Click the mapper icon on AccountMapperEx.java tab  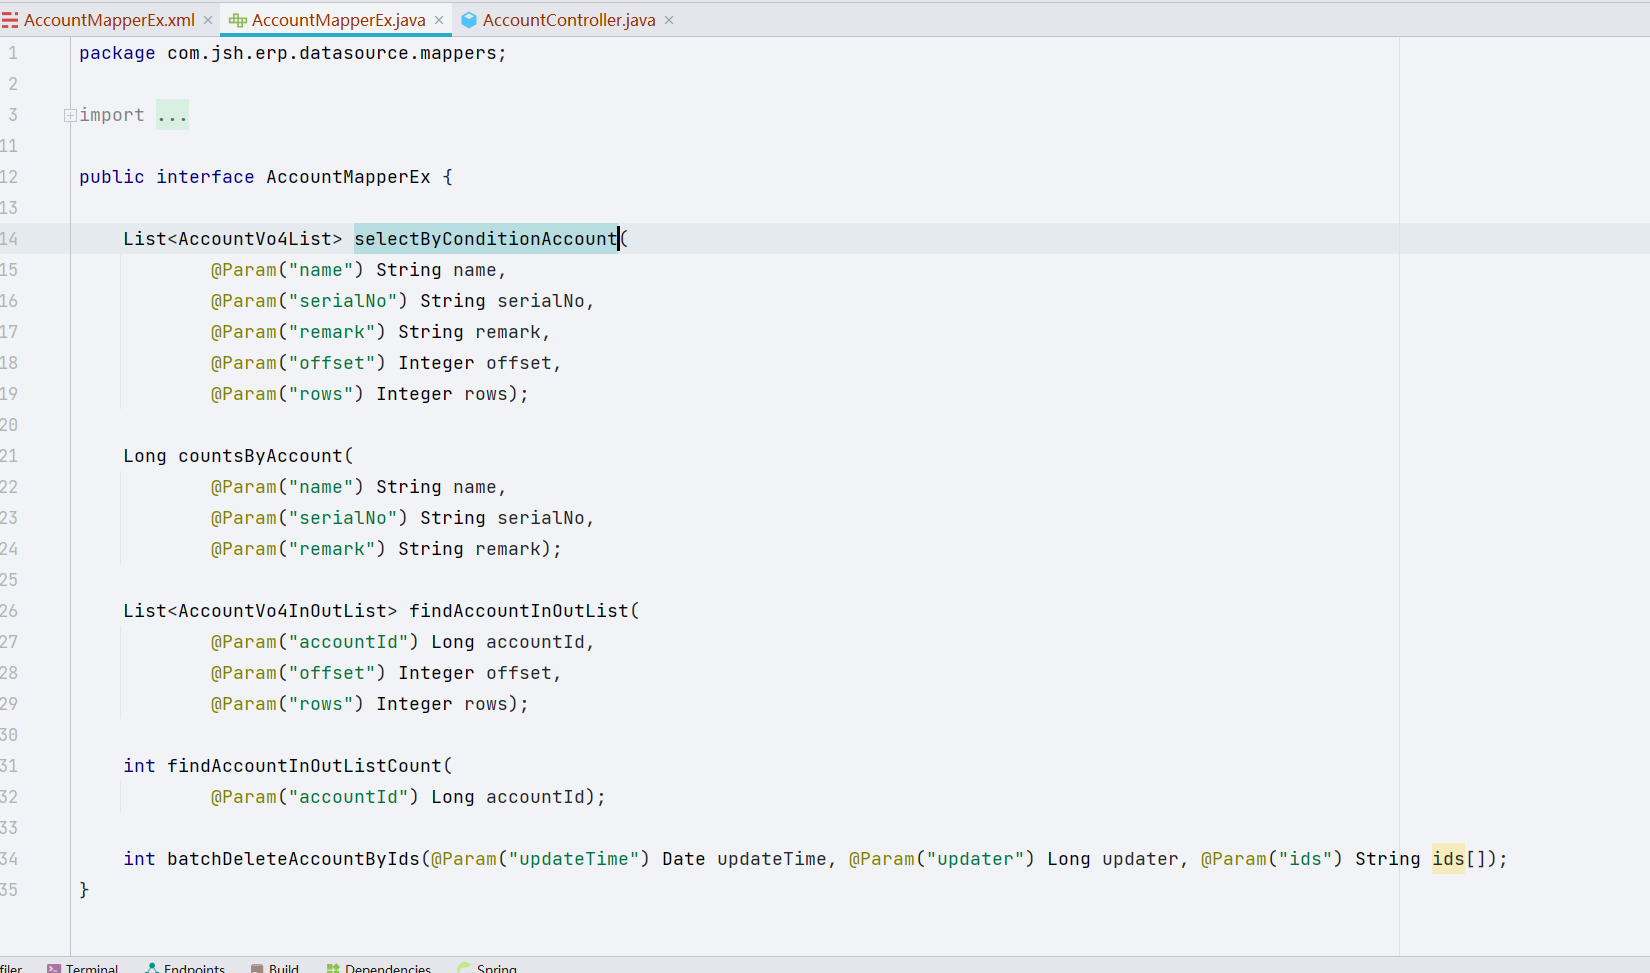point(236,19)
